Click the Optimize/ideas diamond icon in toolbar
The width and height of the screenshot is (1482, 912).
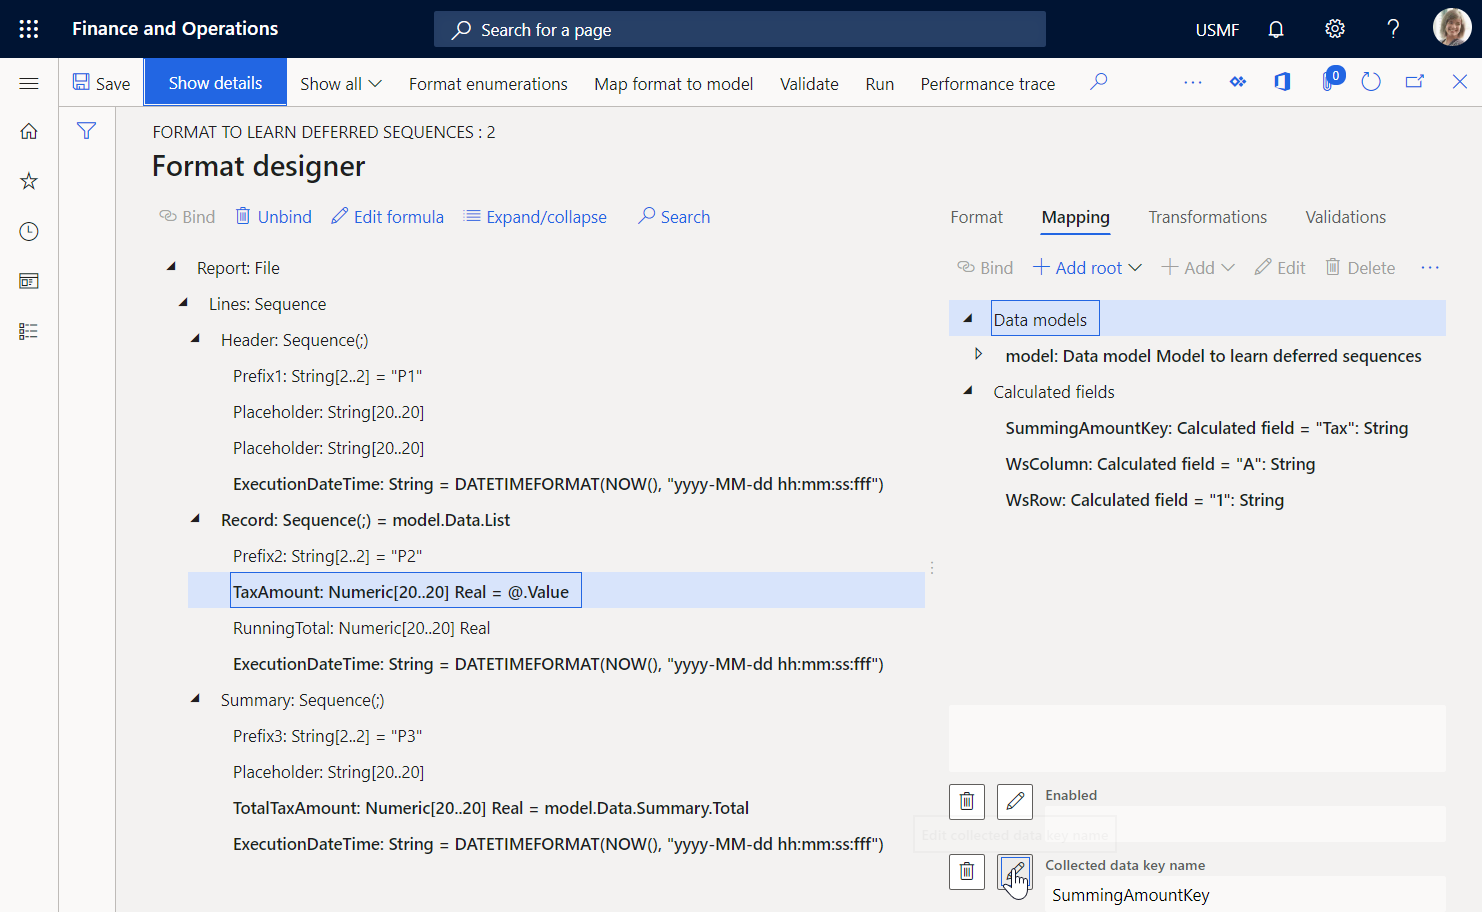tap(1237, 82)
